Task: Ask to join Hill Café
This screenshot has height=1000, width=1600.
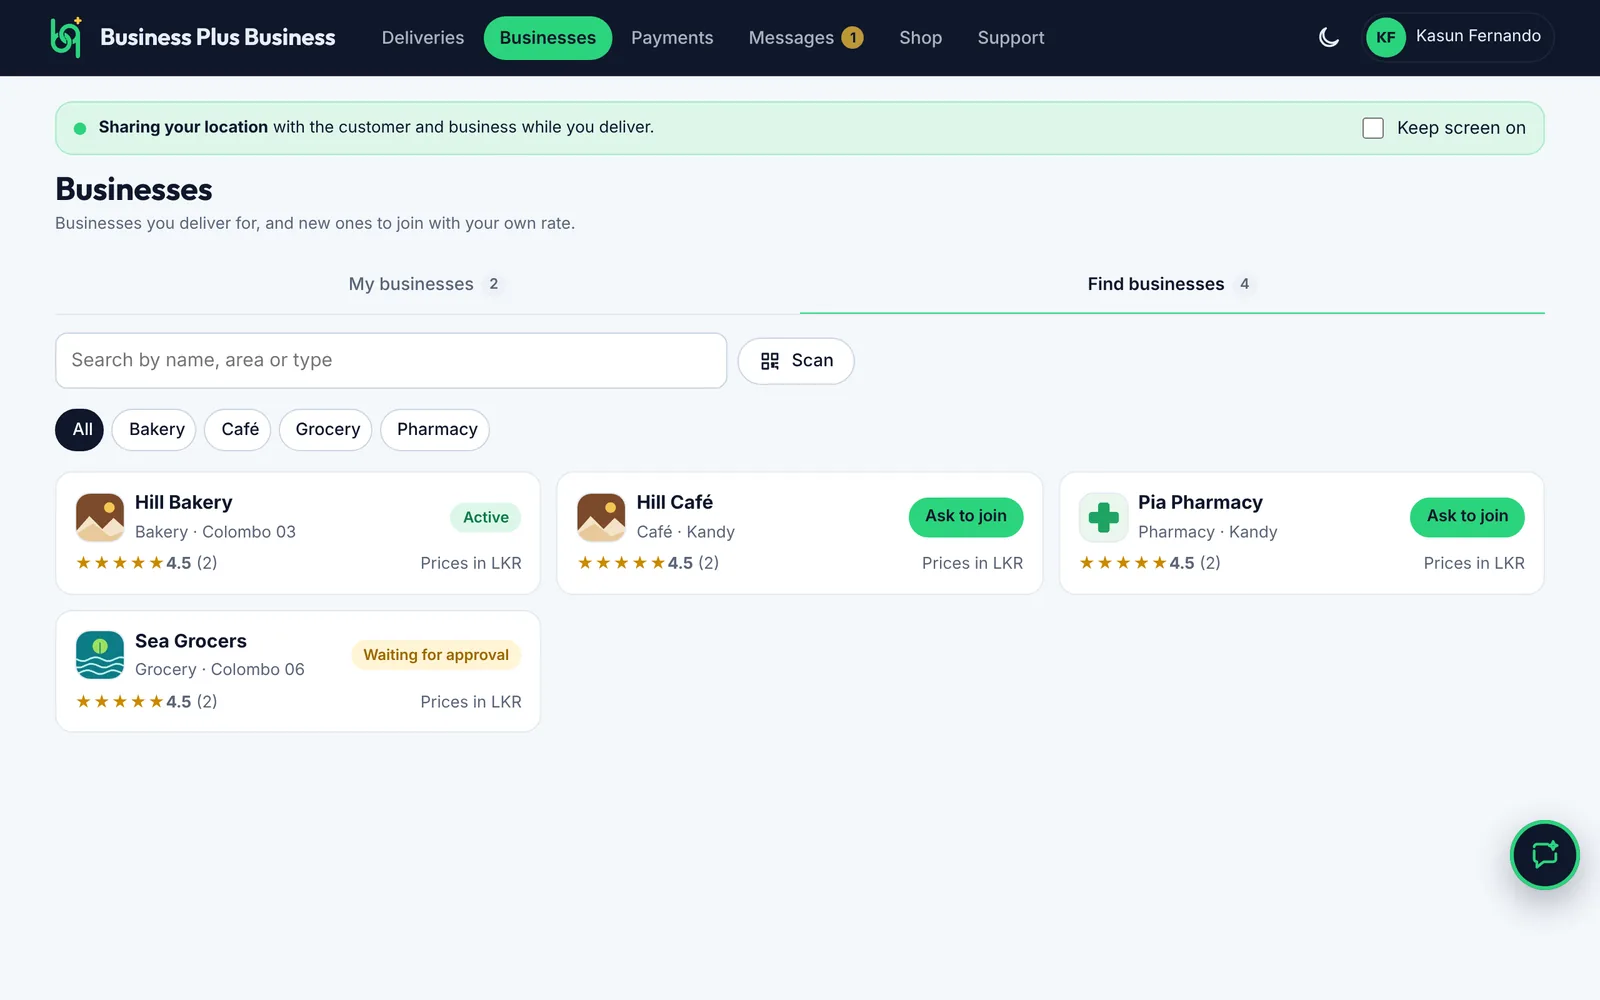Action: 966,516
